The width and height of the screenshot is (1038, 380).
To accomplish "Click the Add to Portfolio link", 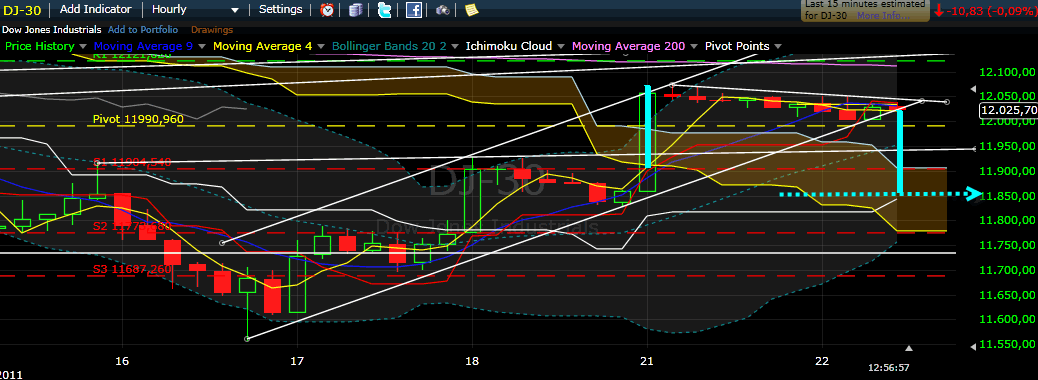I will (142, 30).
